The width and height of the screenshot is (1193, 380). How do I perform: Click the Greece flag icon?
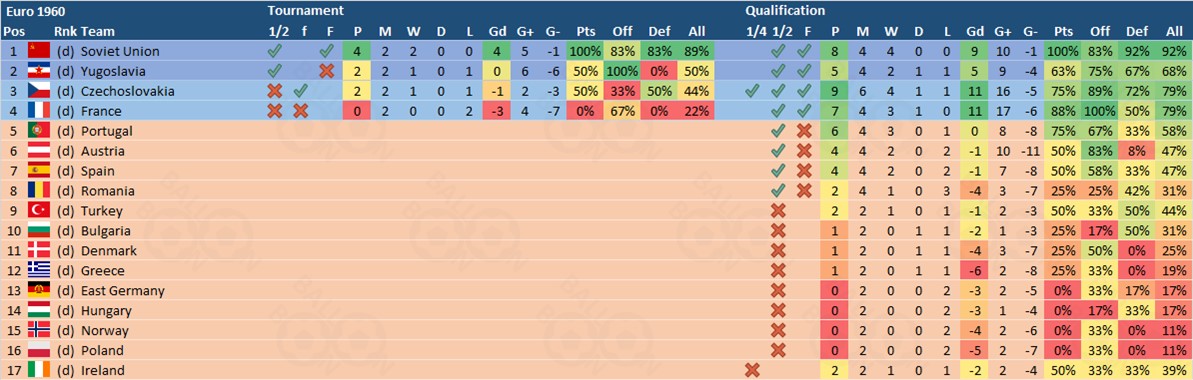point(39,271)
